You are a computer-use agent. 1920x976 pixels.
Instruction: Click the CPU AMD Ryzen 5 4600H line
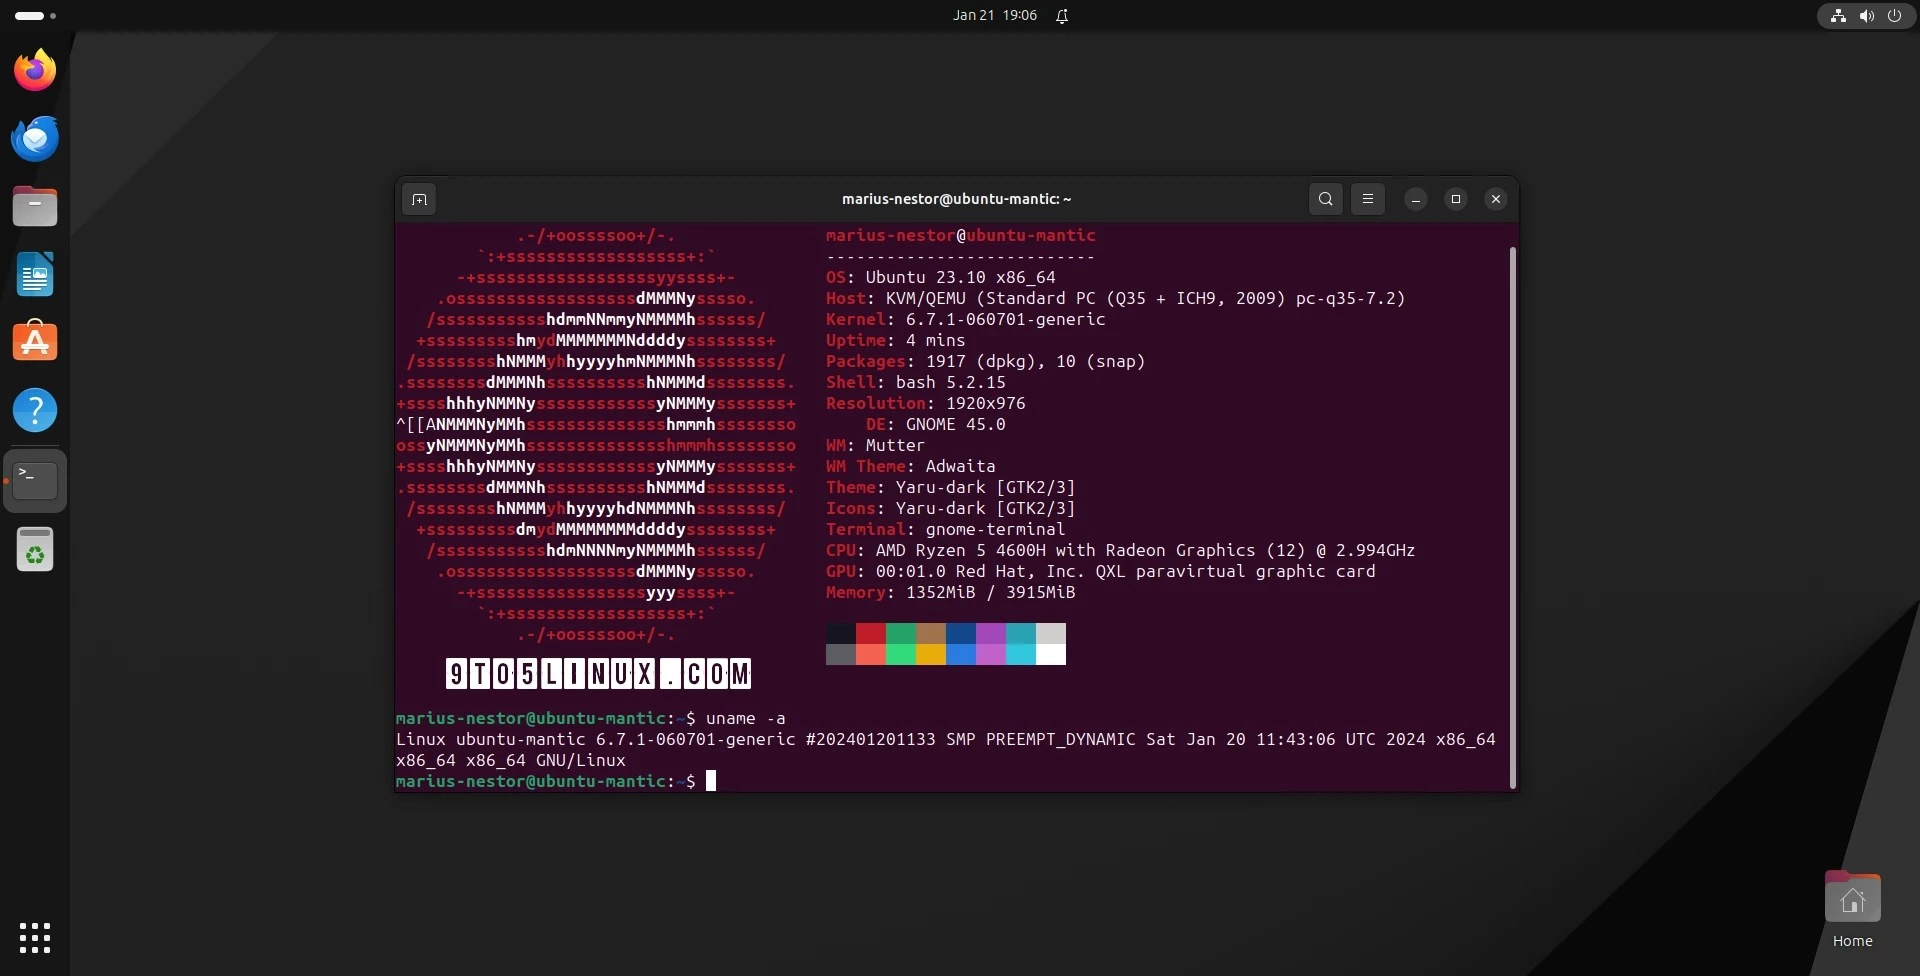click(1120, 550)
